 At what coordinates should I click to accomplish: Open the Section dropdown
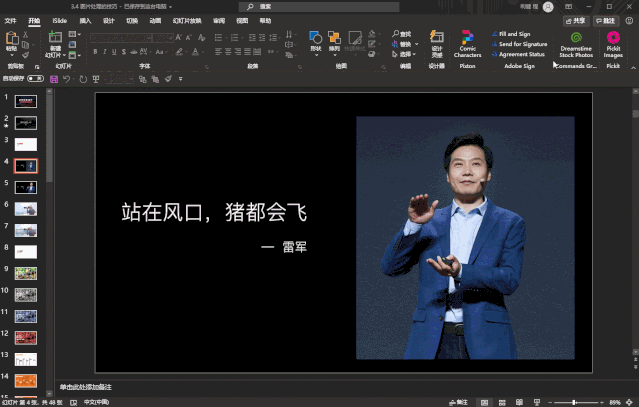point(75,55)
